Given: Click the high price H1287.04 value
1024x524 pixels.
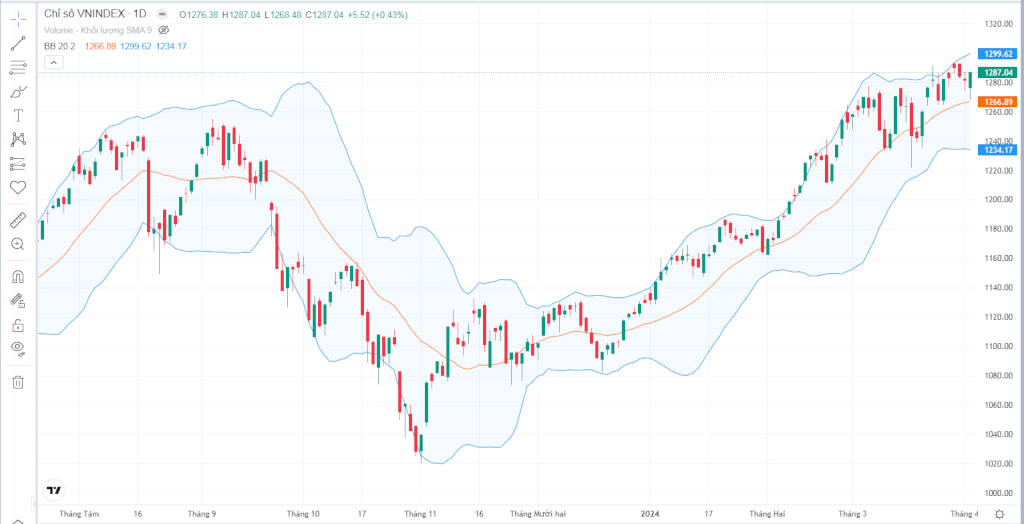Looking at the screenshot, I should click(241, 14).
